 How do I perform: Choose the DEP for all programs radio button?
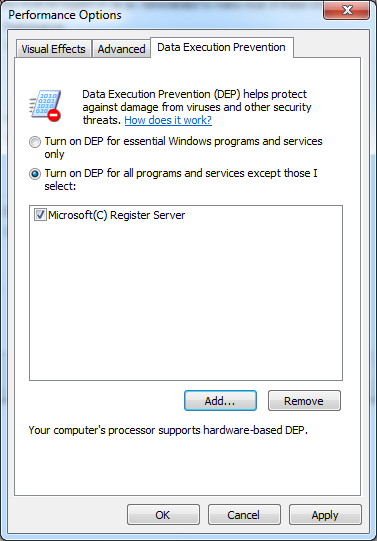34,174
